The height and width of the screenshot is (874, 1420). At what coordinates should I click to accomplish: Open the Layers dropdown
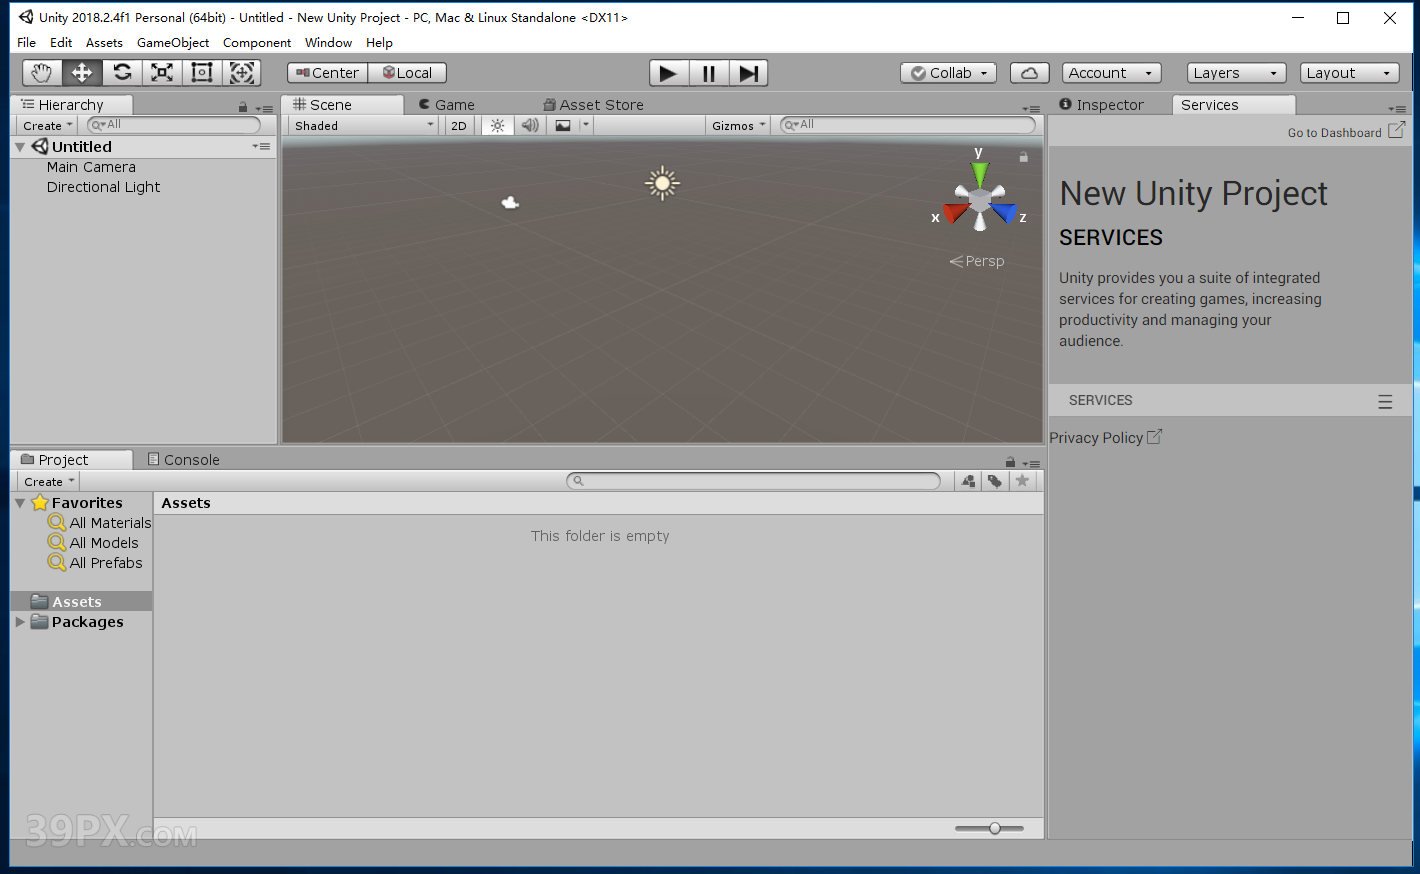pos(1236,73)
